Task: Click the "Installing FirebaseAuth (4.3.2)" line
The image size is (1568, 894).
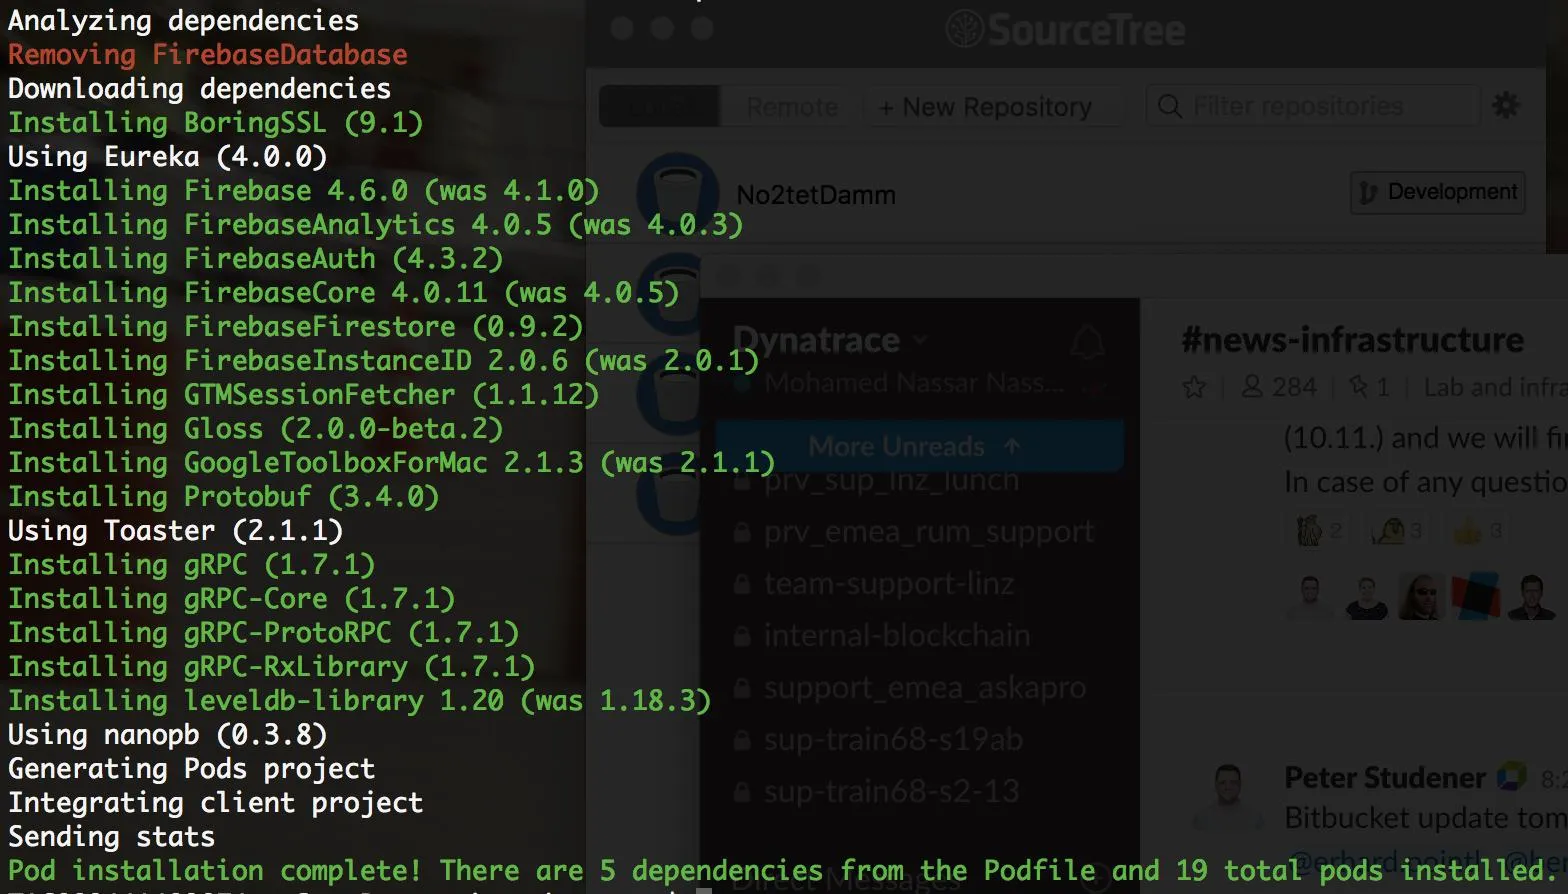Action: click(255, 259)
